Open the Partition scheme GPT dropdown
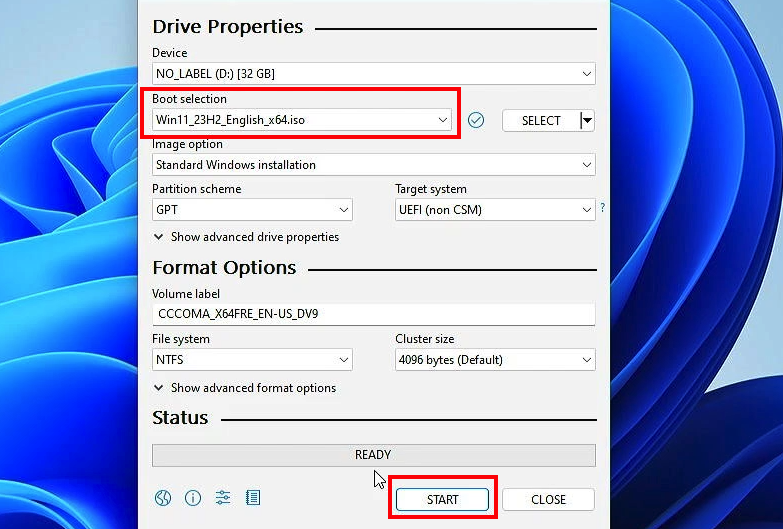 point(252,210)
